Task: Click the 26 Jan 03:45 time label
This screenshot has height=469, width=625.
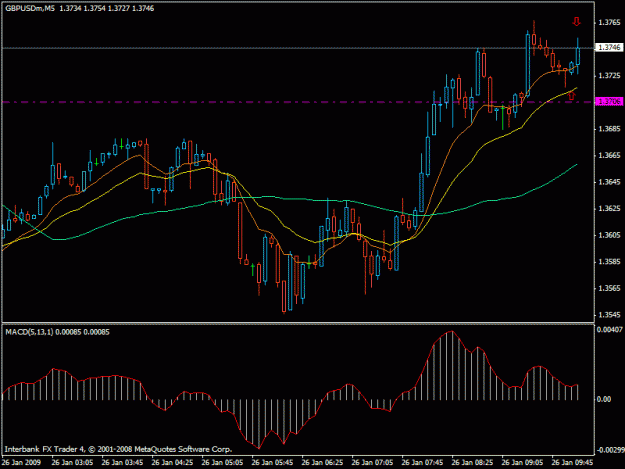Action: pyautogui.click(x=122, y=462)
